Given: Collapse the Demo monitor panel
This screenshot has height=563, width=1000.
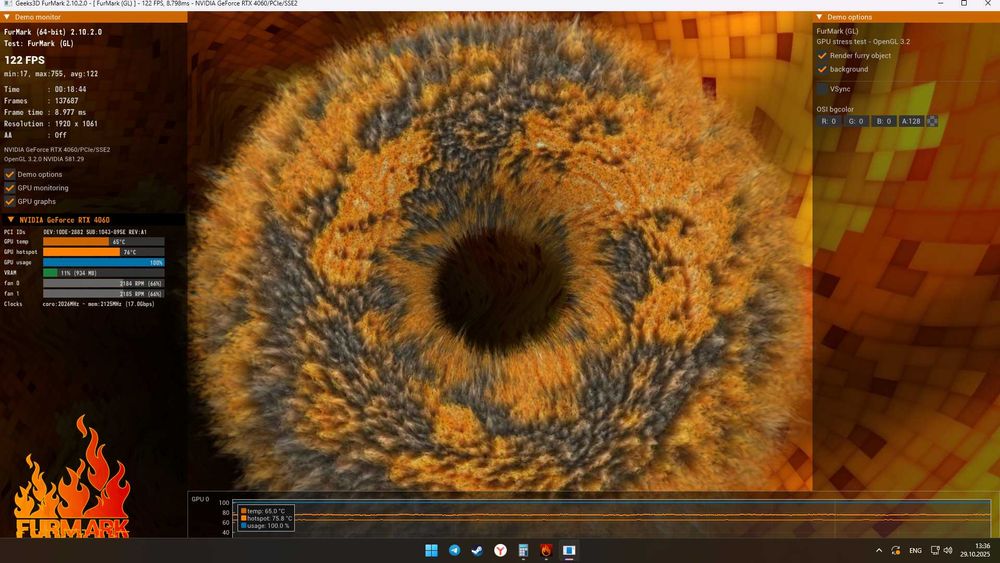Looking at the screenshot, I should coord(7,17).
